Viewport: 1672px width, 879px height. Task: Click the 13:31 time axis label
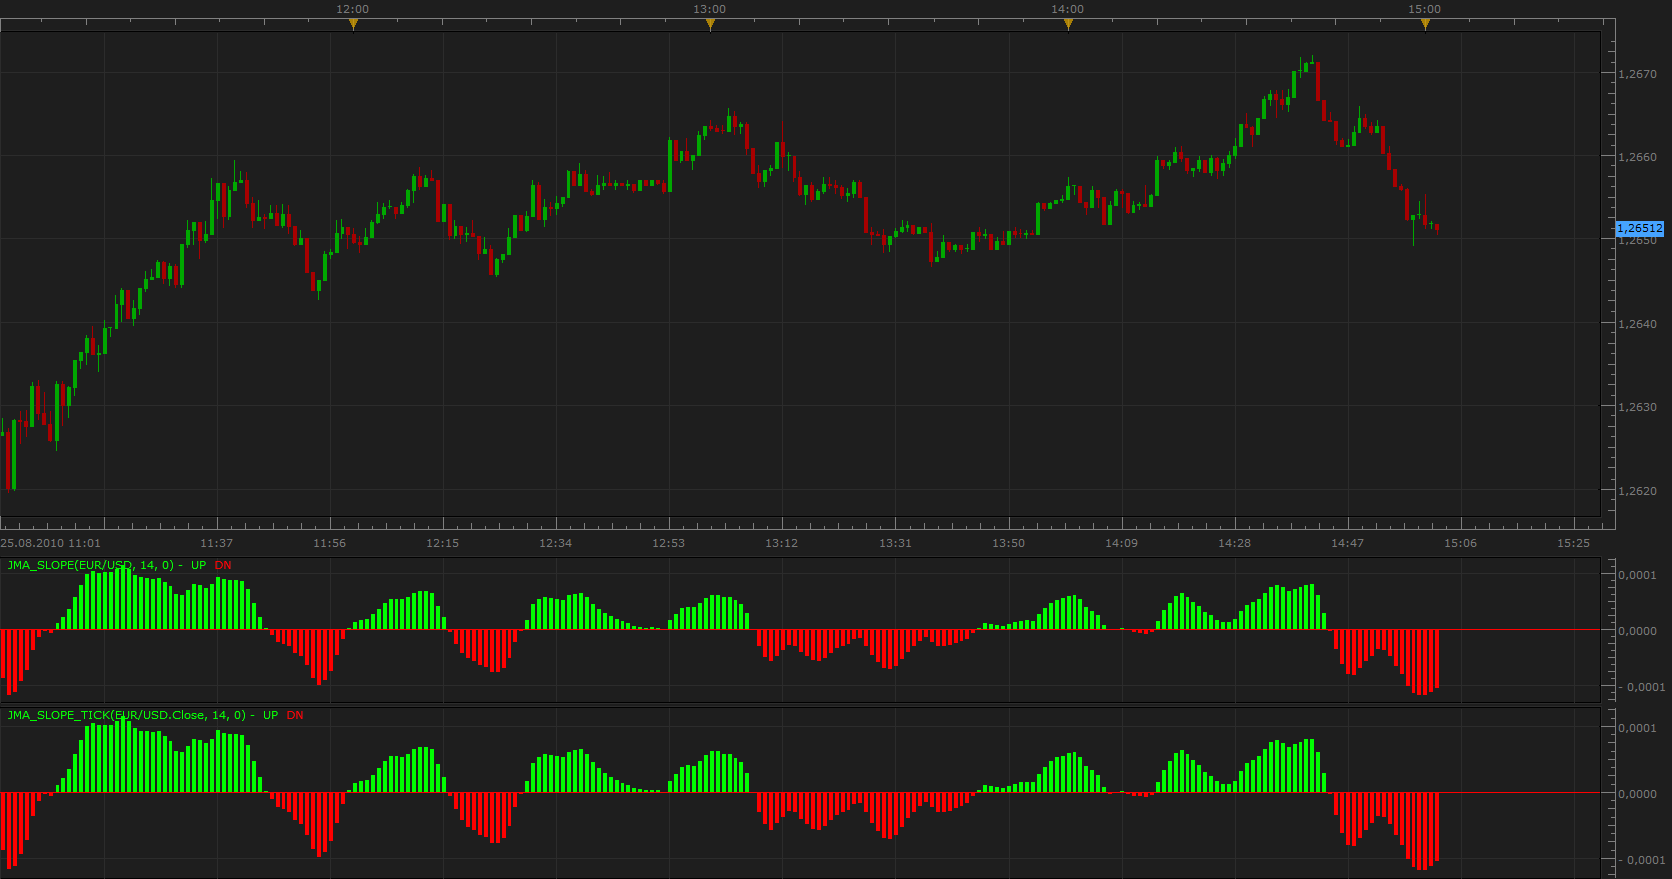(895, 543)
